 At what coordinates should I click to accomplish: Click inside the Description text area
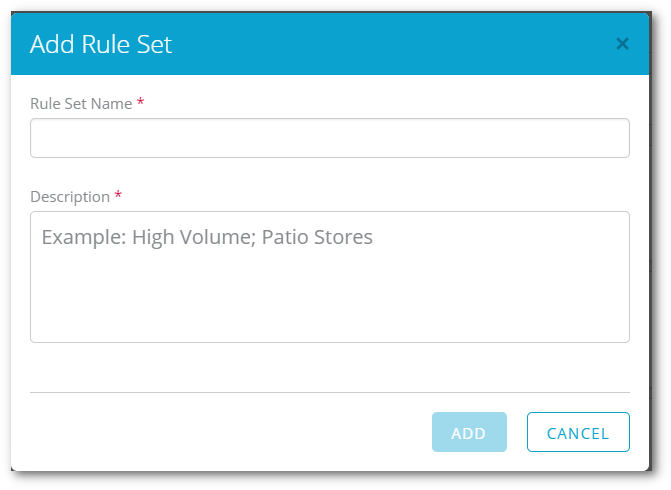(330, 277)
